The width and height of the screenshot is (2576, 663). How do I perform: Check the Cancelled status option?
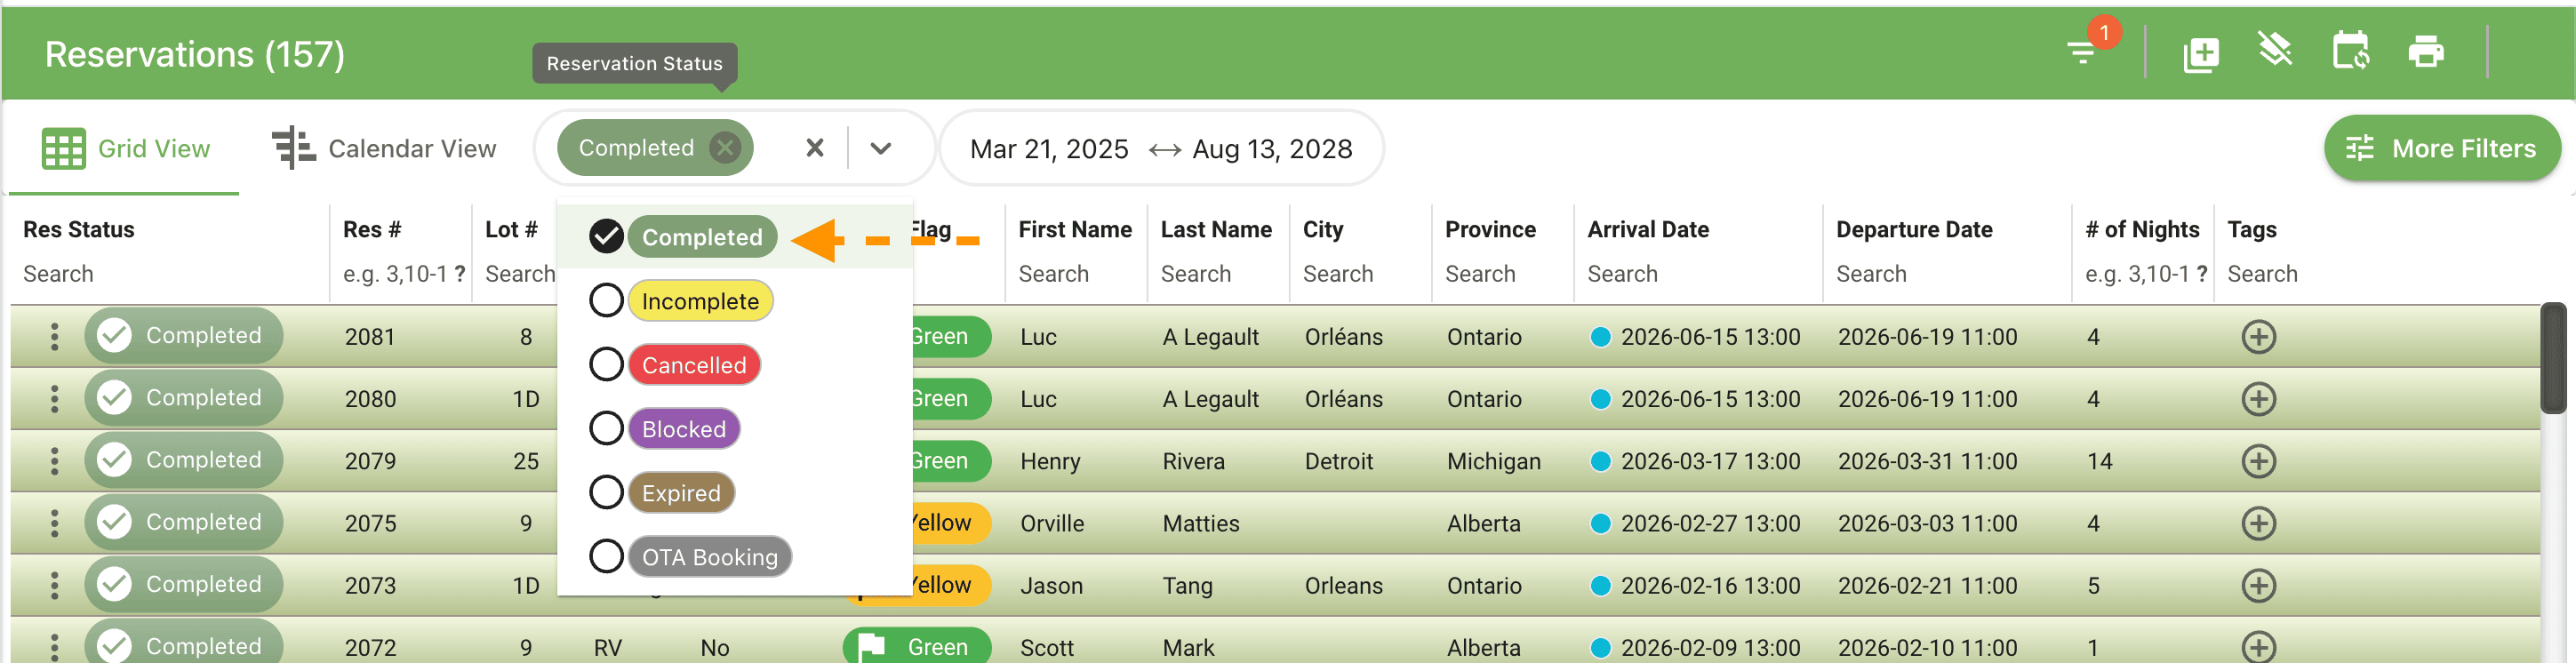point(606,365)
